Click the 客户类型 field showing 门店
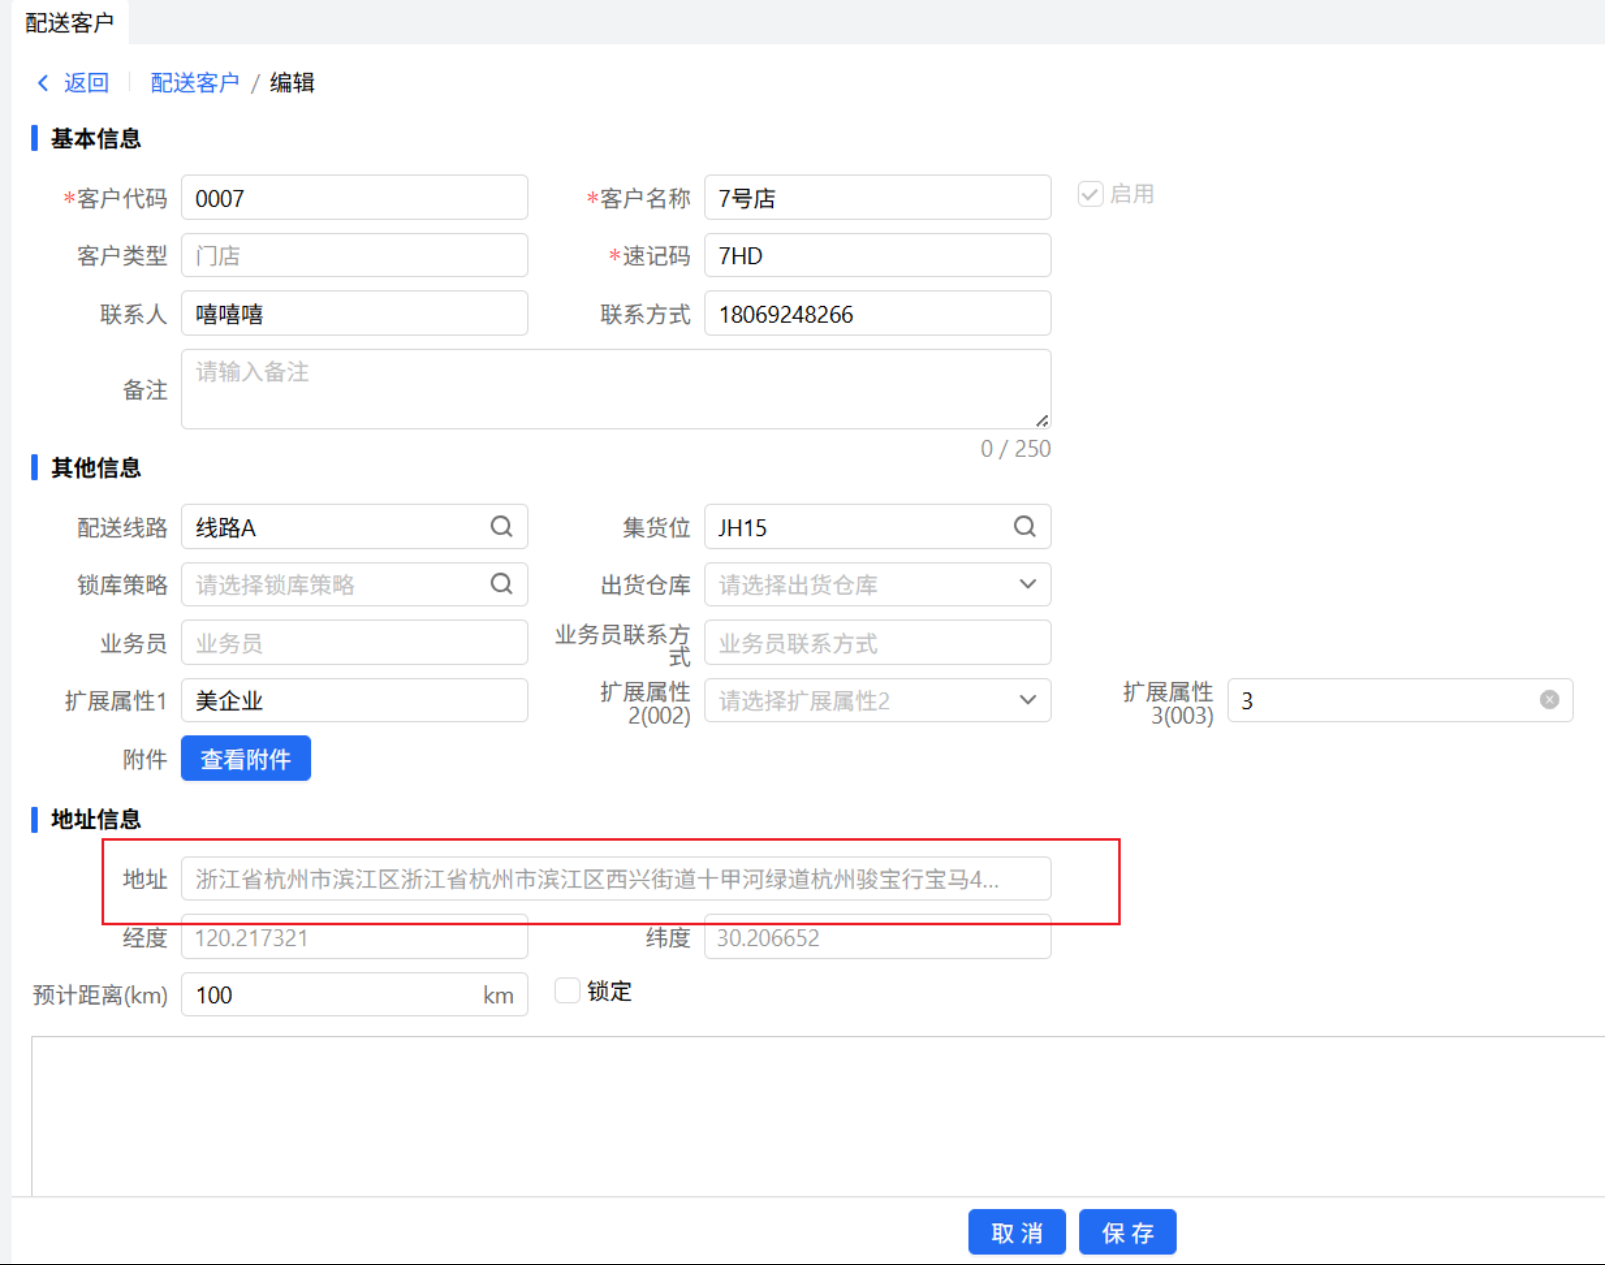The height and width of the screenshot is (1265, 1605). [354, 256]
